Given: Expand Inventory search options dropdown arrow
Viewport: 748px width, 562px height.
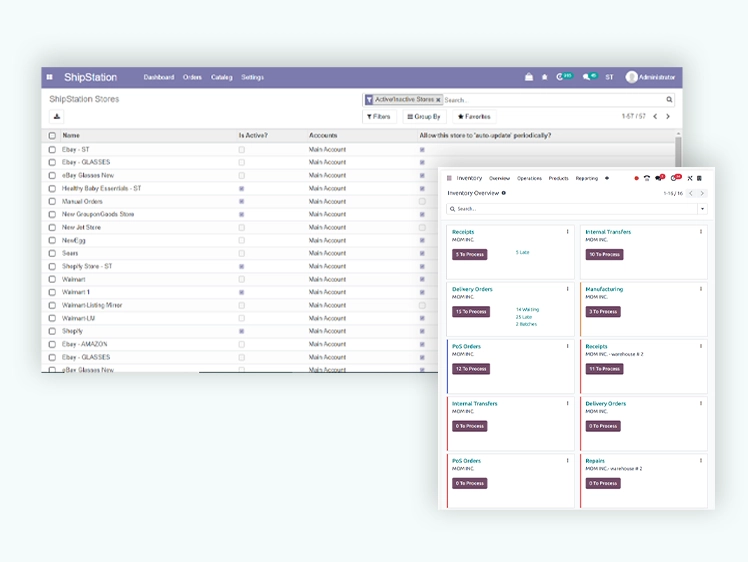Looking at the screenshot, I should (x=702, y=208).
